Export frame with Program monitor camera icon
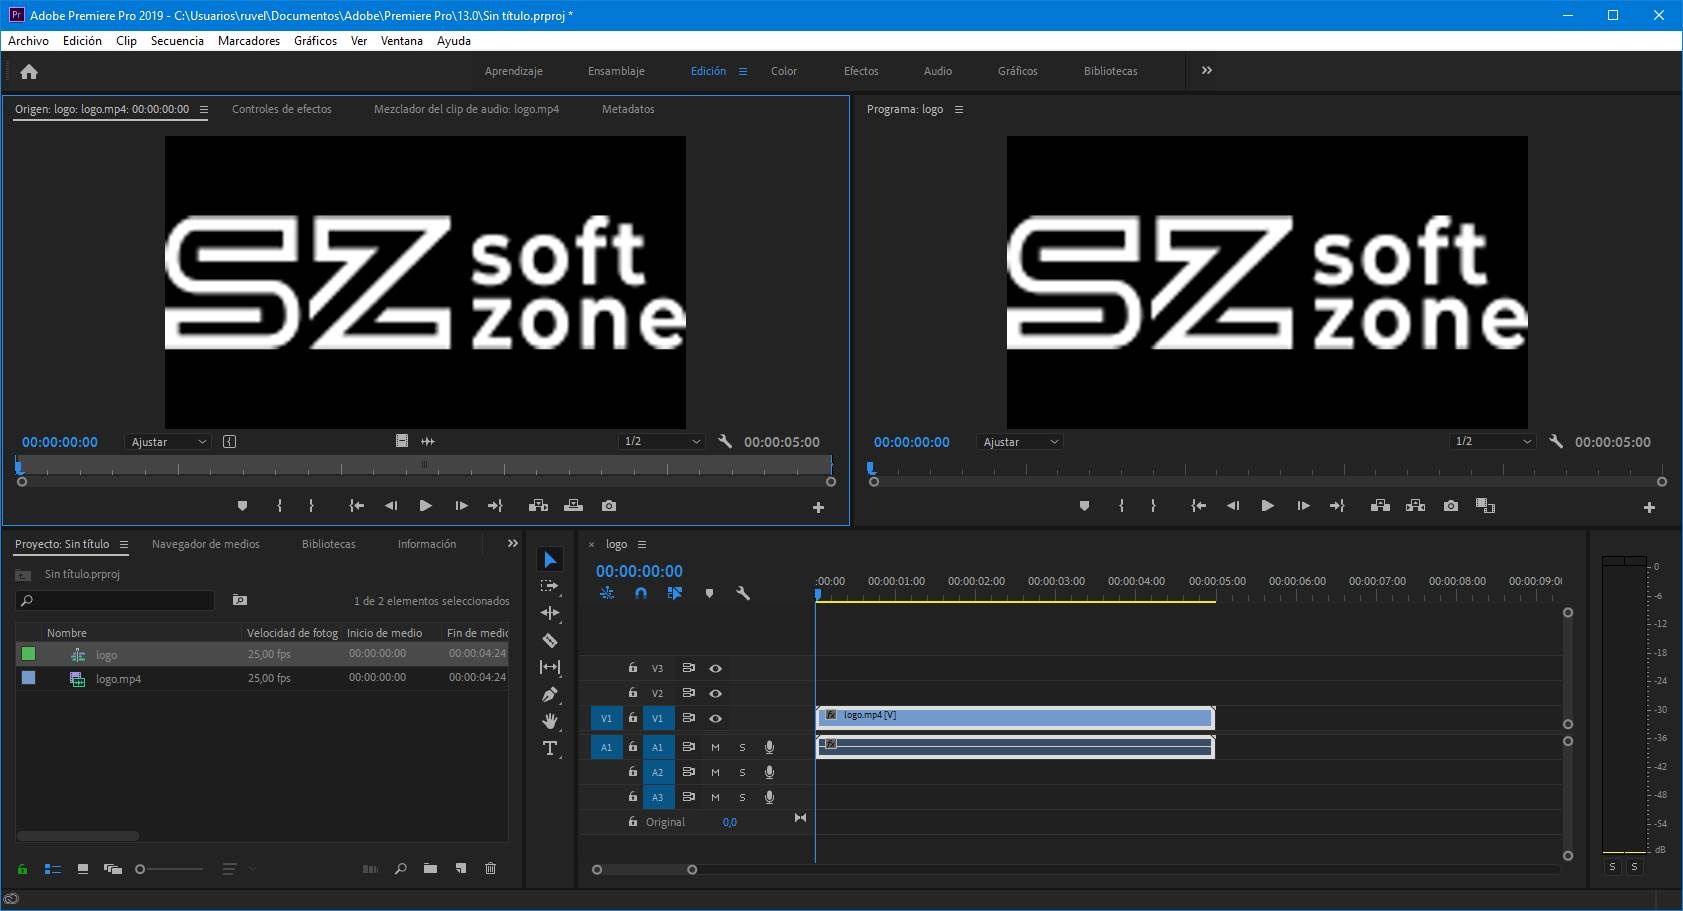1683x911 pixels. point(1451,506)
